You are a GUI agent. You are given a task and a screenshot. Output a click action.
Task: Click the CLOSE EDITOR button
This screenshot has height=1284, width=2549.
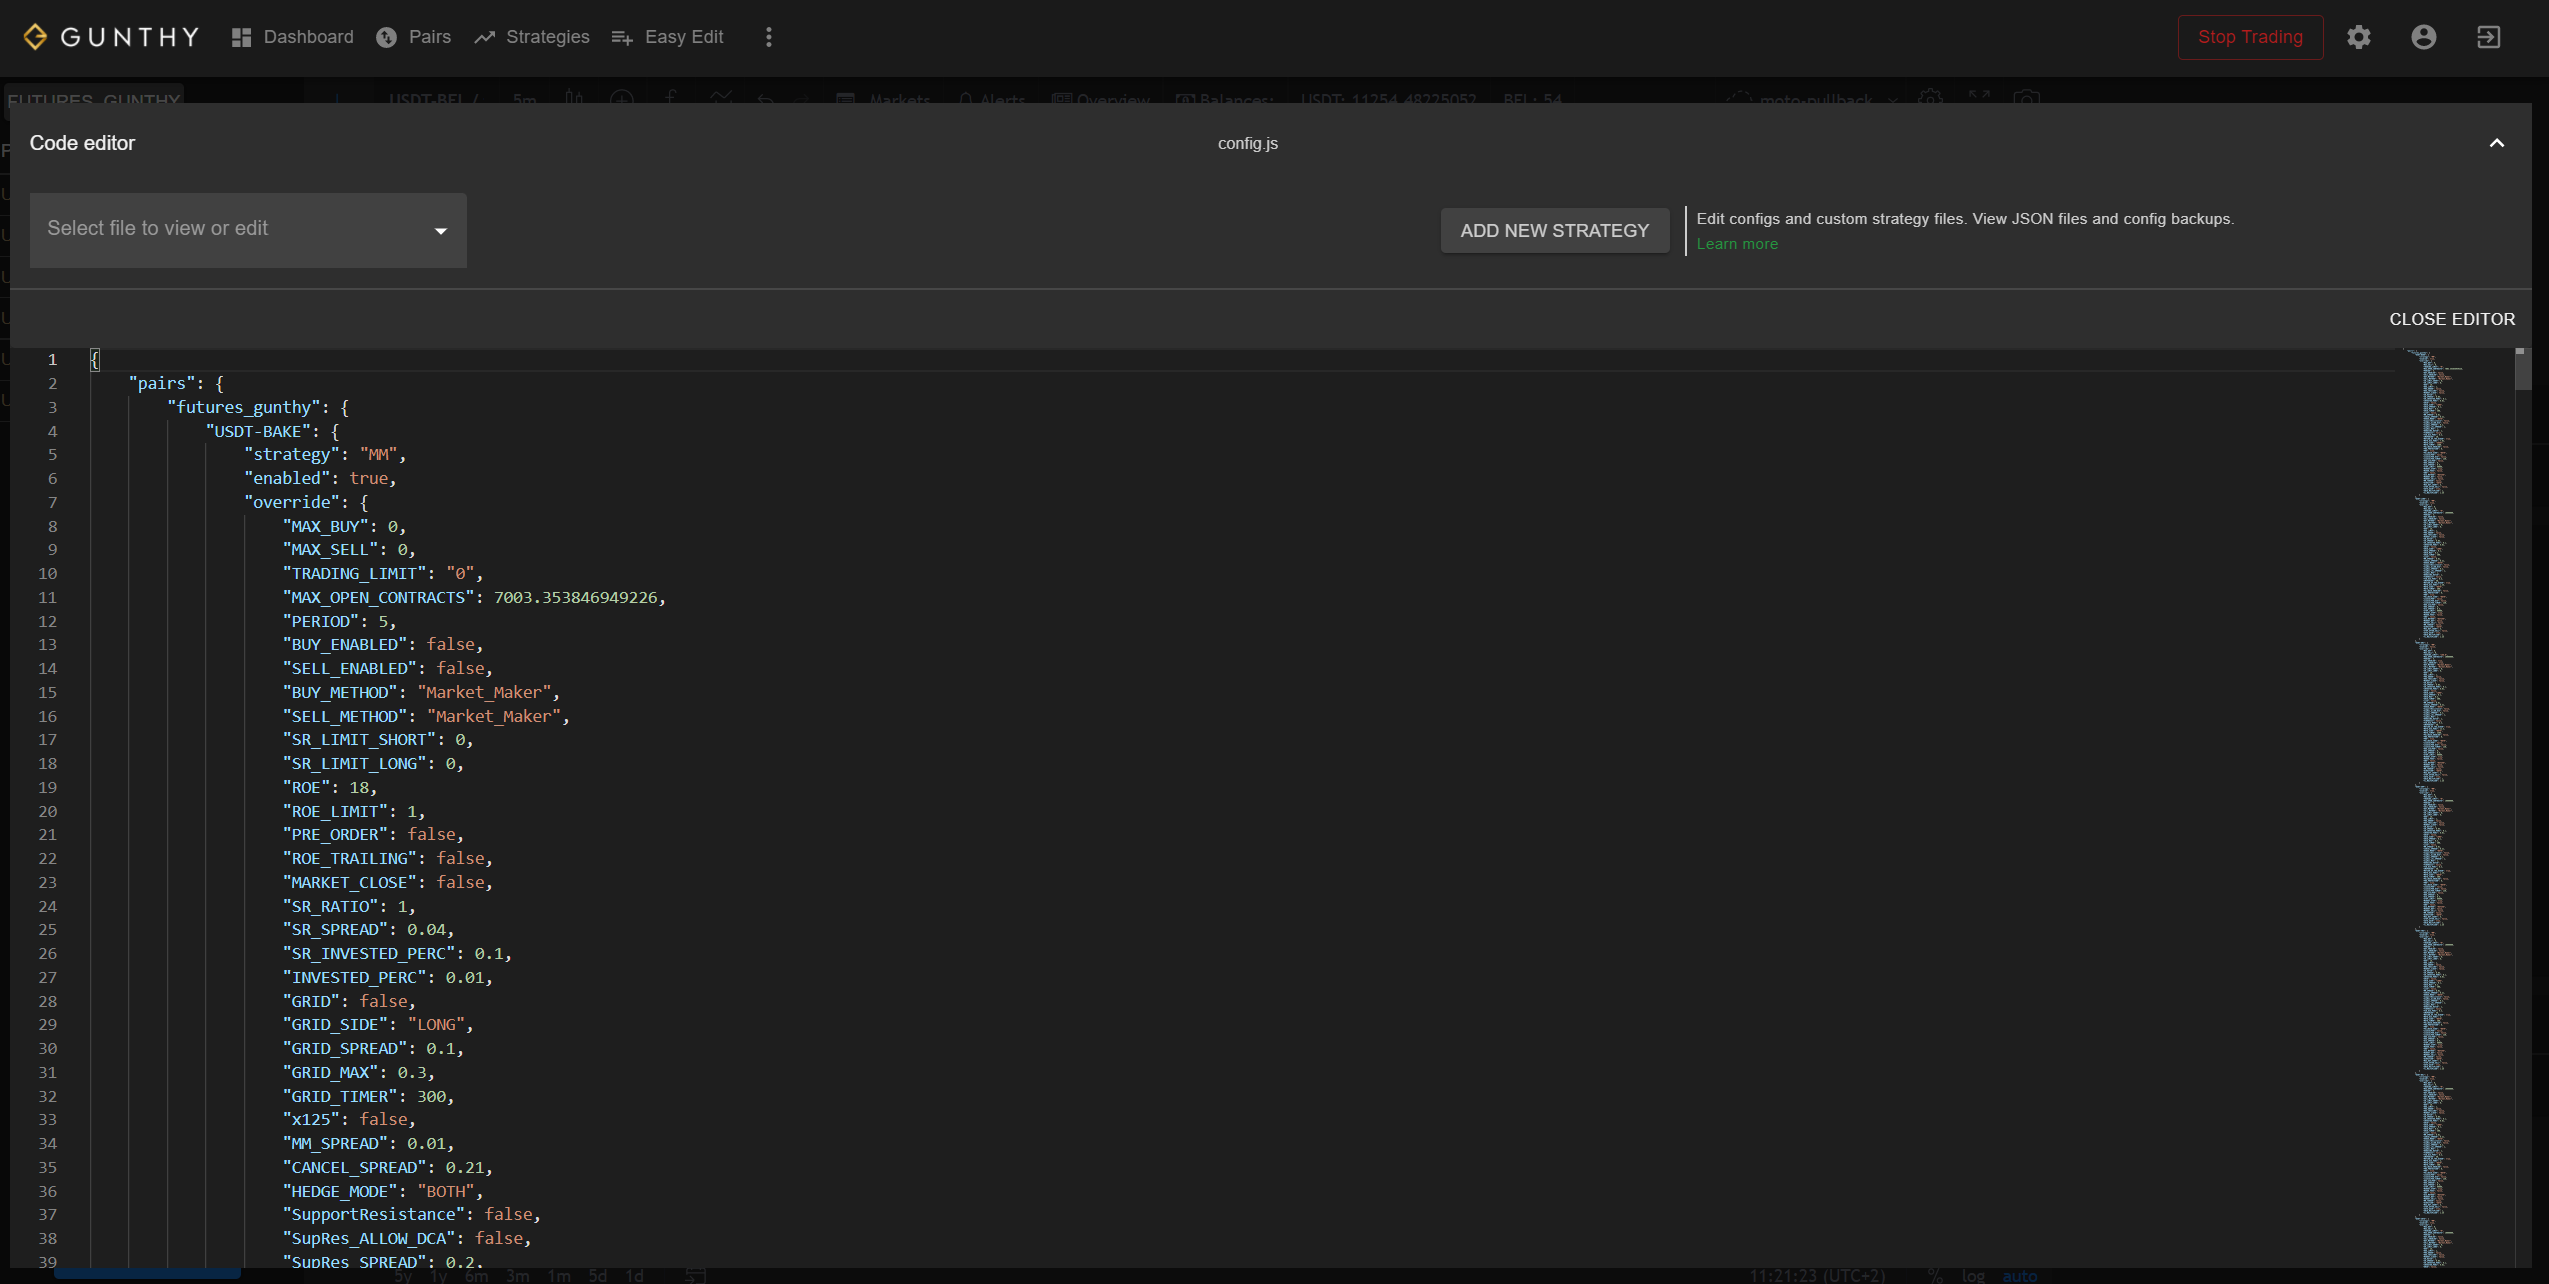tap(2452, 319)
